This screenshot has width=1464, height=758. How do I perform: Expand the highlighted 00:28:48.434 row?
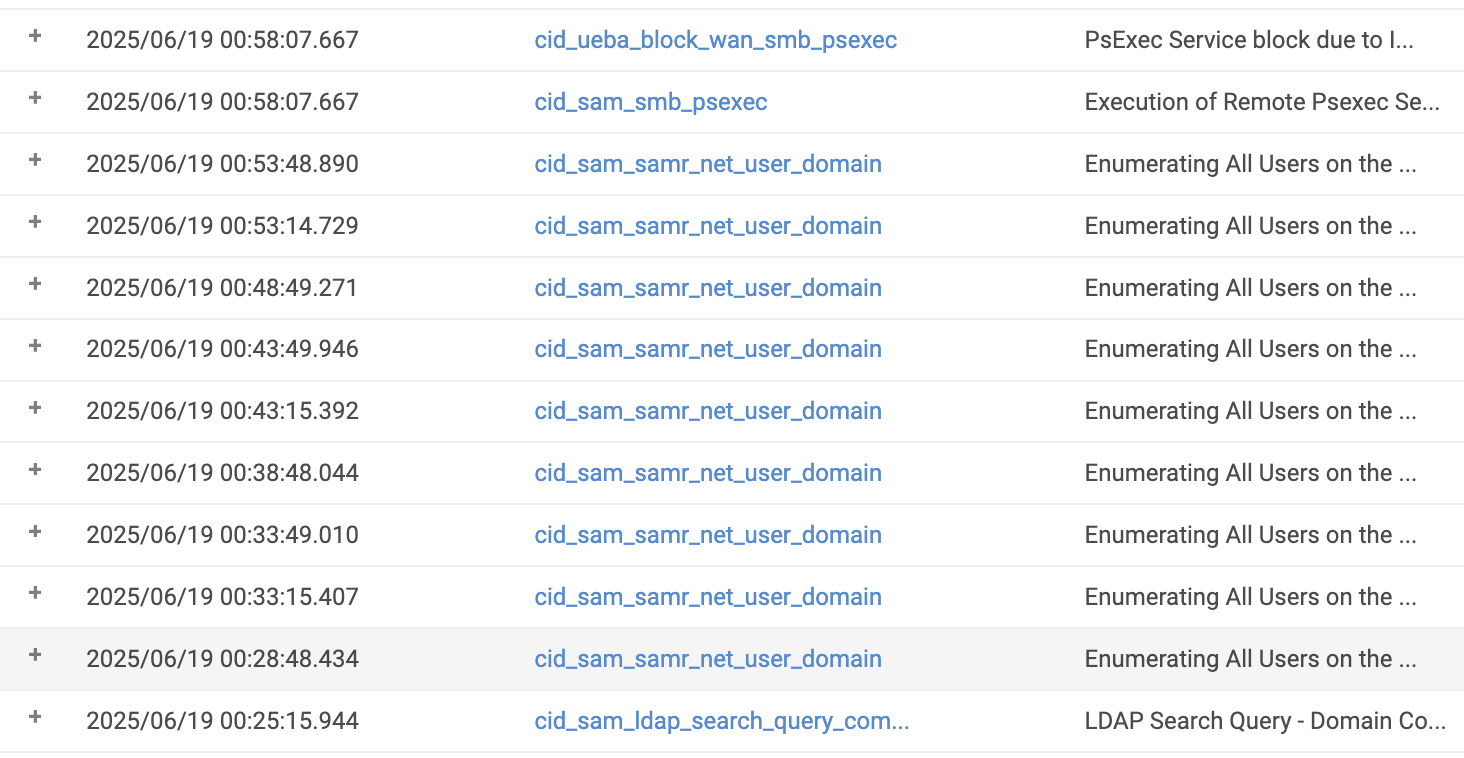[35, 655]
